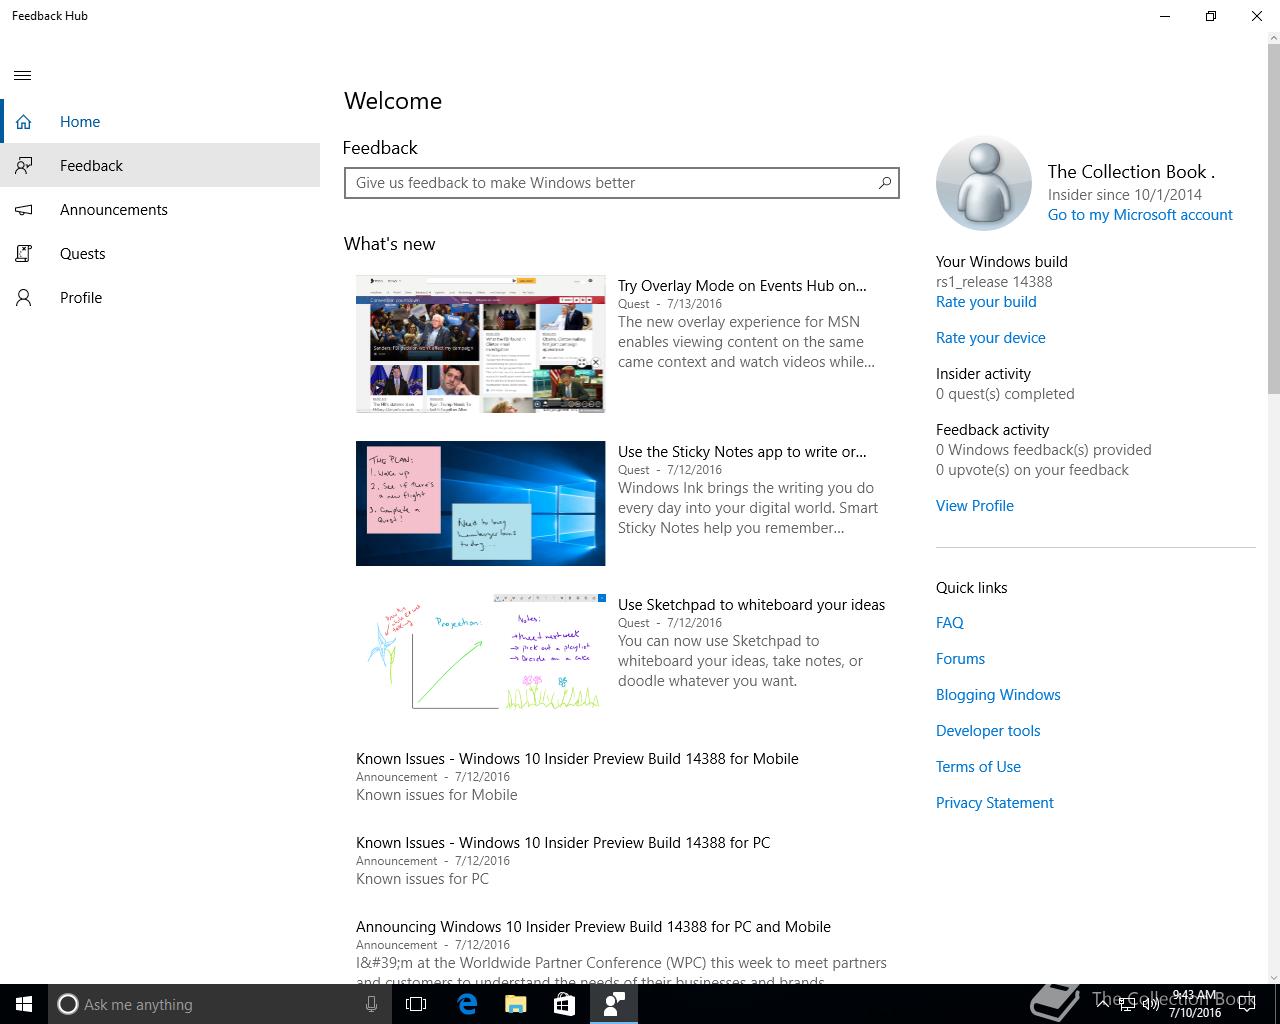Image resolution: width=1280 pixels, height=1024 pixels.
Task: Open the View Profile link
Action: (x=975, y=506)
